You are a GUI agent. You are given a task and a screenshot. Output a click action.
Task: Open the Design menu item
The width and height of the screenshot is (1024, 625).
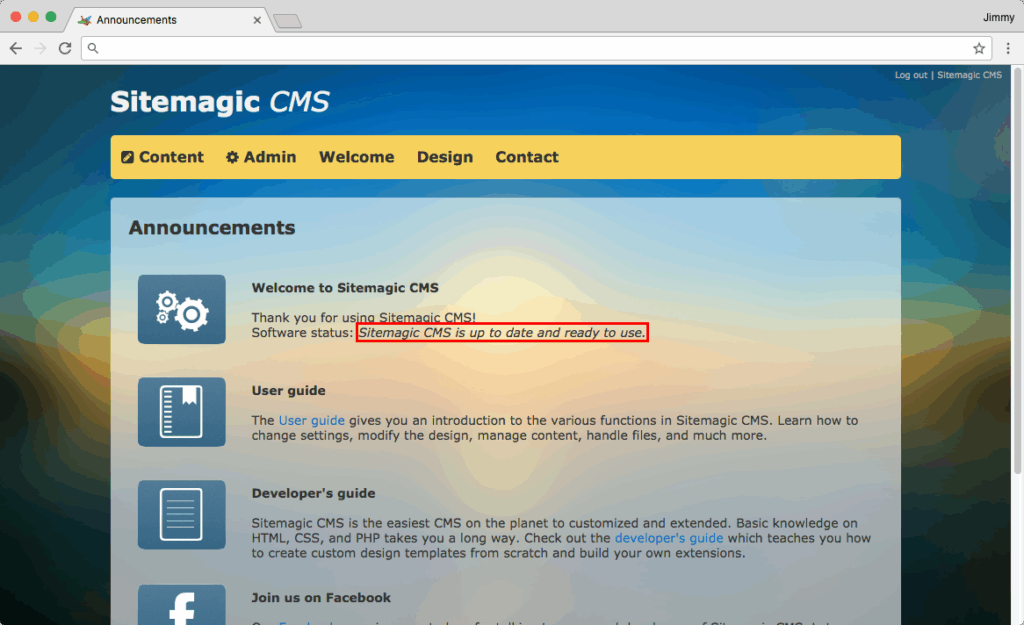coord(445,157)
